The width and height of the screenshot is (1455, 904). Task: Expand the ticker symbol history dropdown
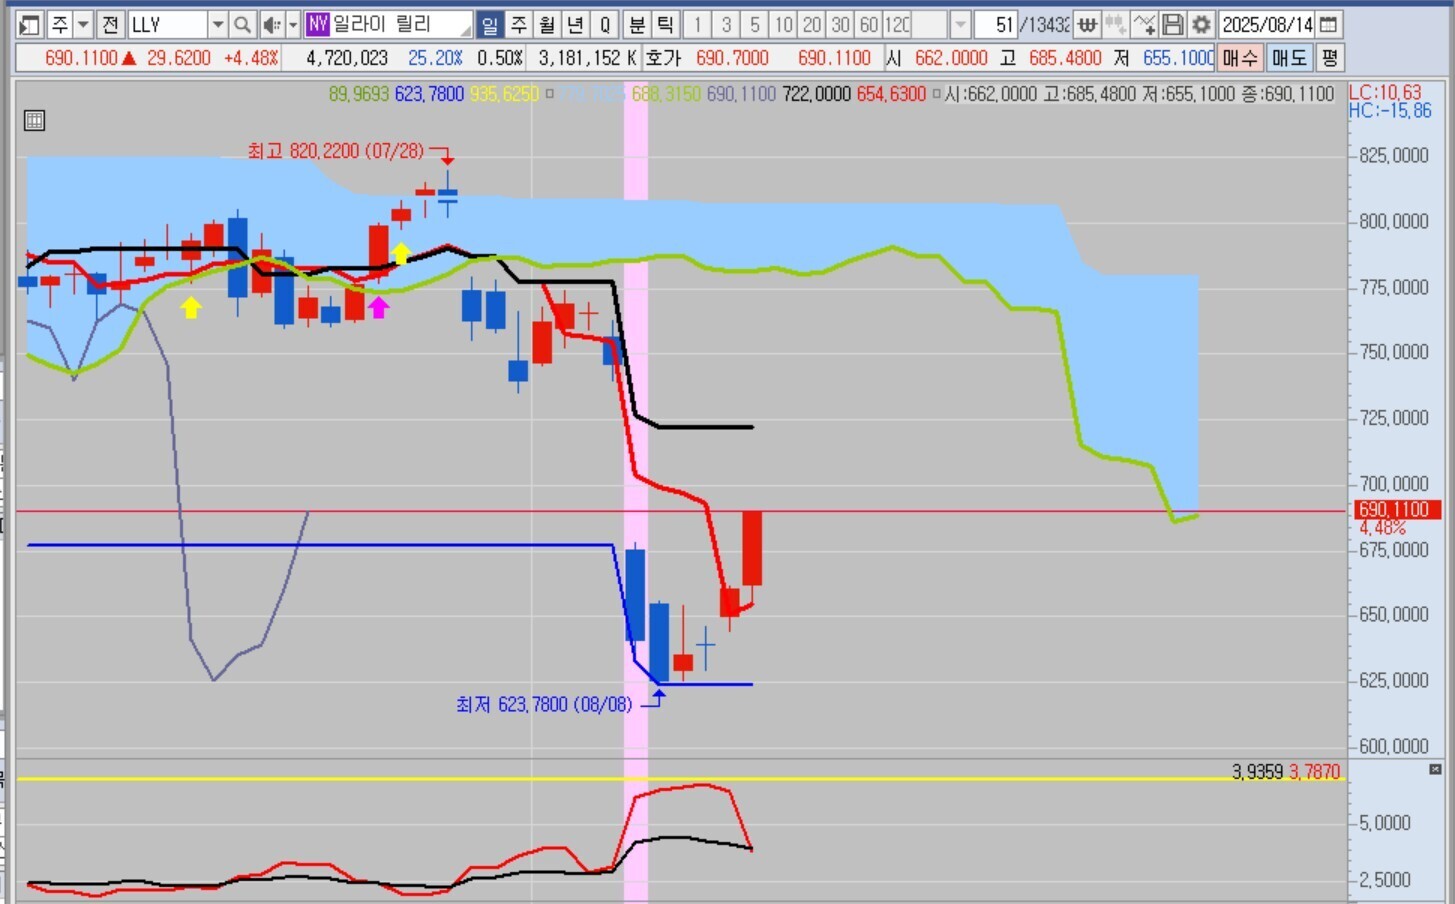point(217,24)
